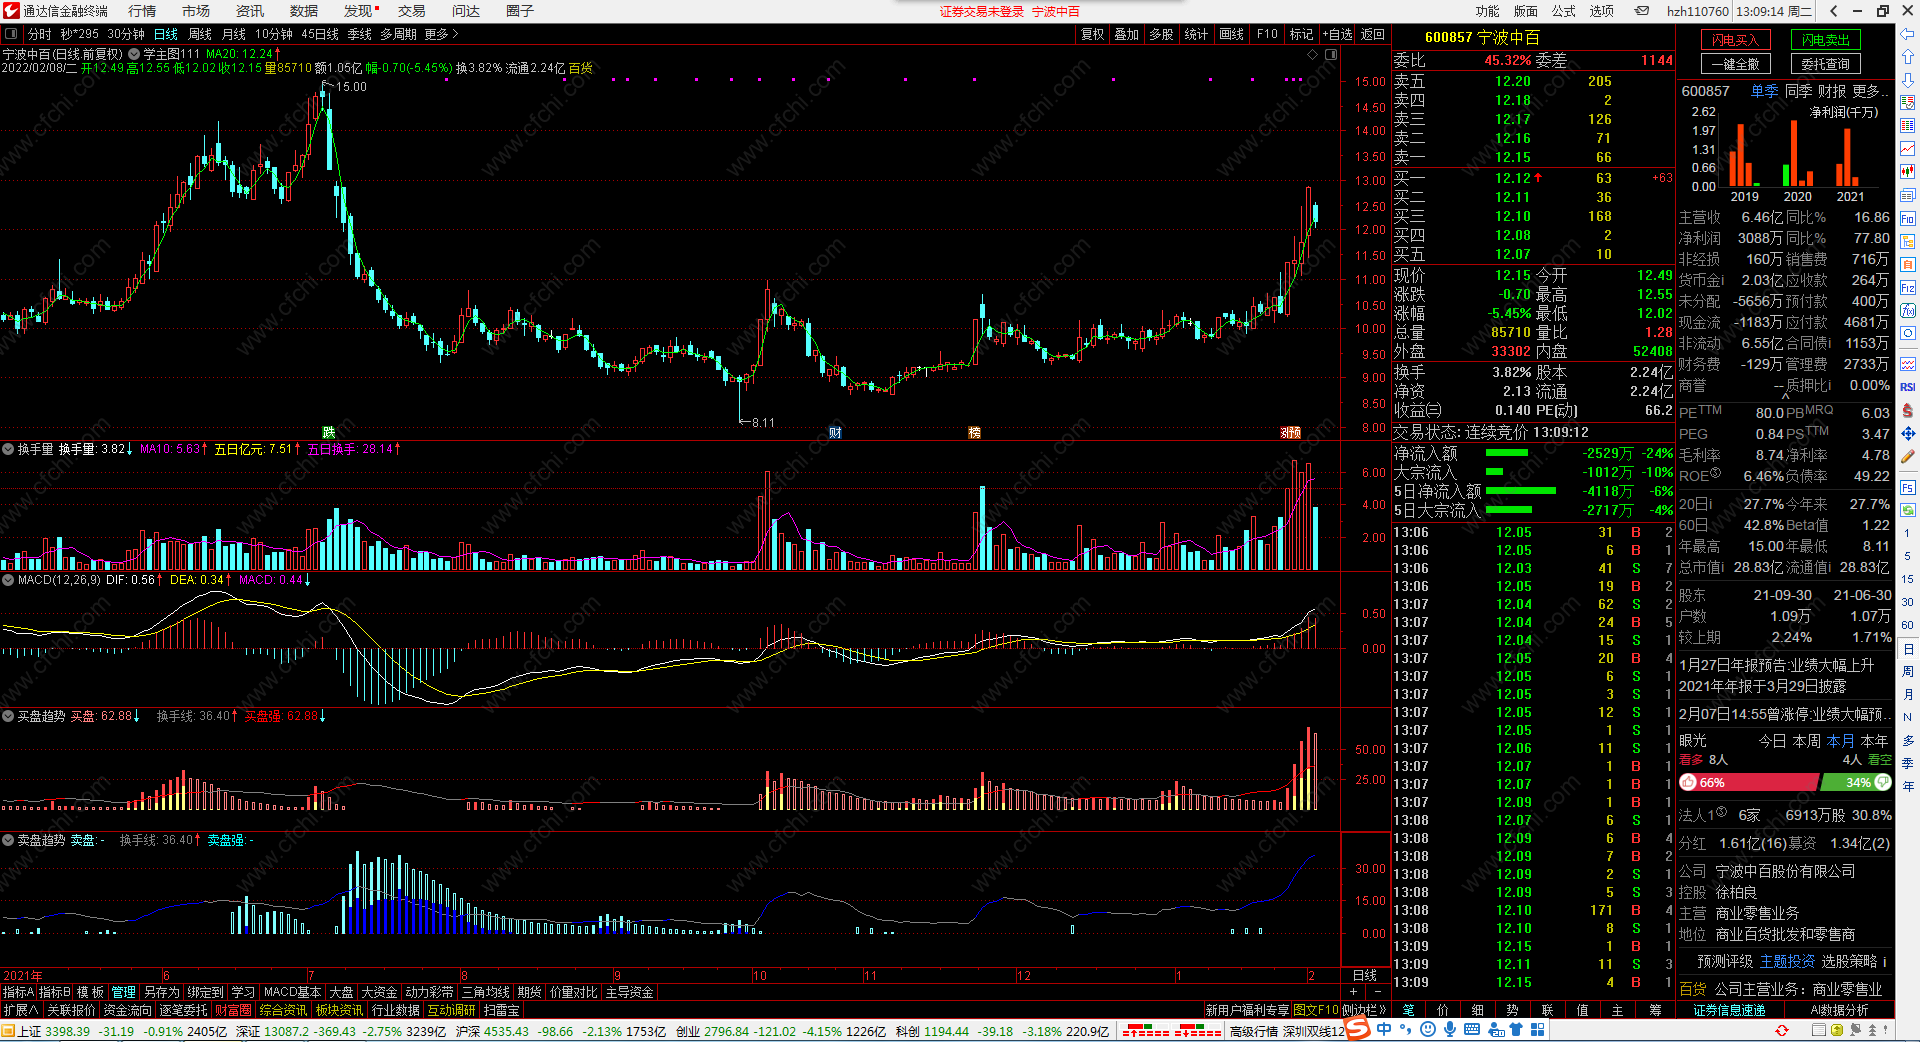
Task: Click the red sync icon in status bar
Action: click(x=1781, y=1031)
